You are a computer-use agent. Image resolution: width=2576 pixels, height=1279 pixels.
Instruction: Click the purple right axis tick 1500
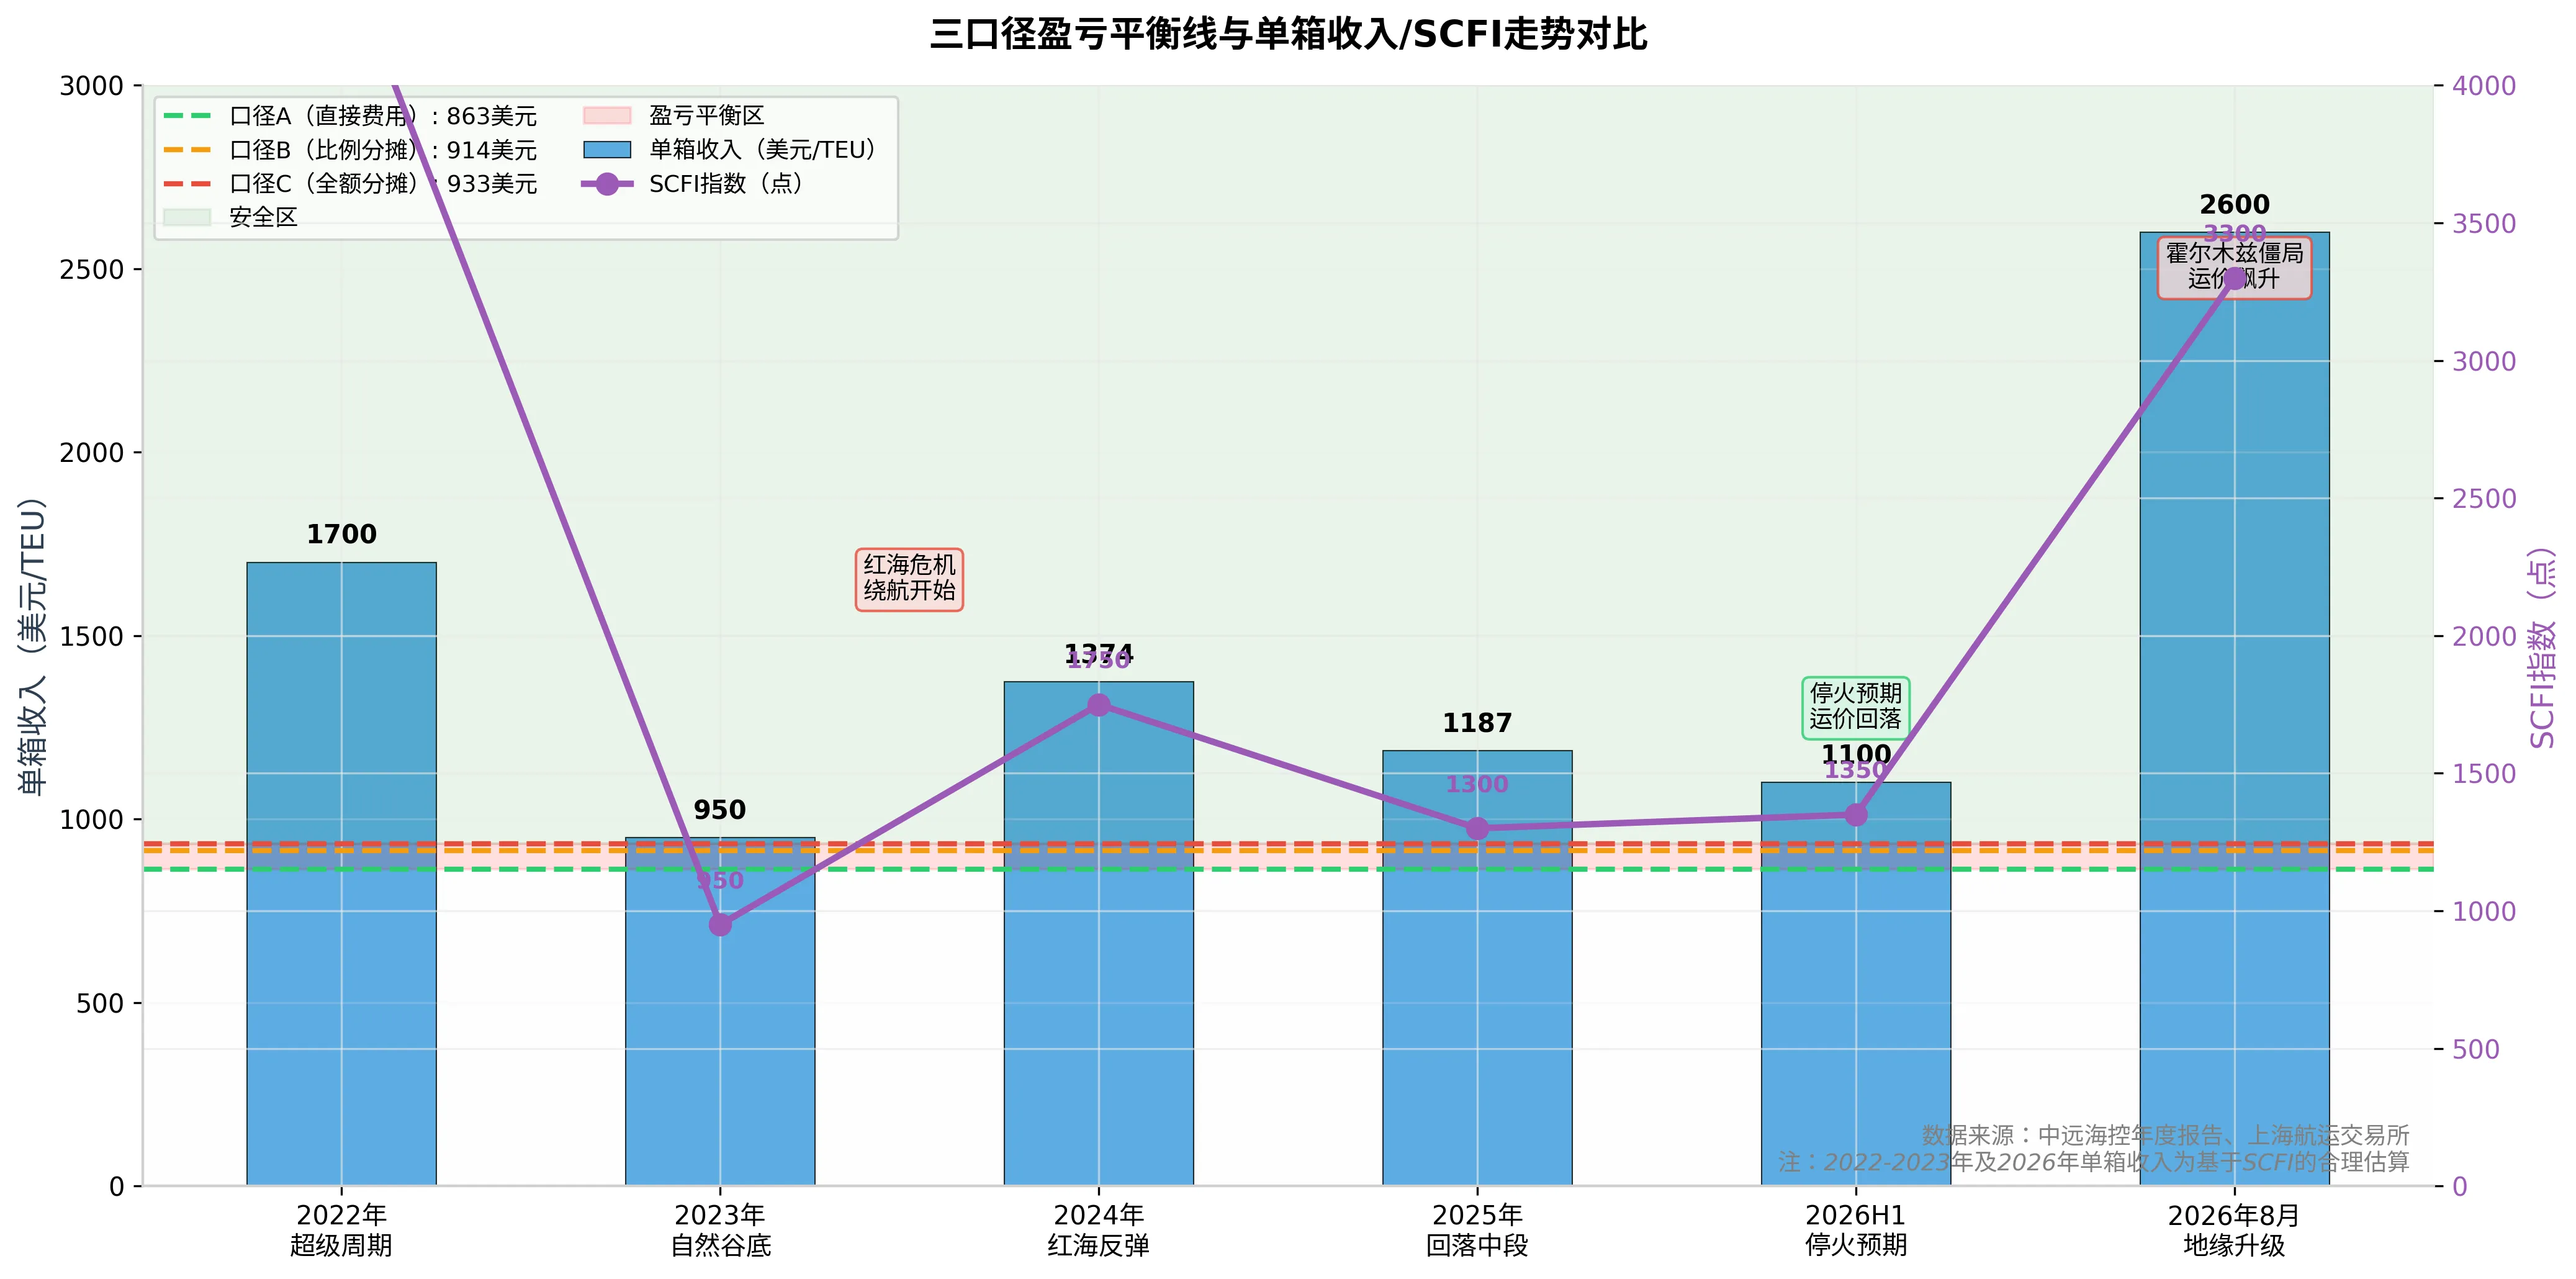coord(2484,774)
